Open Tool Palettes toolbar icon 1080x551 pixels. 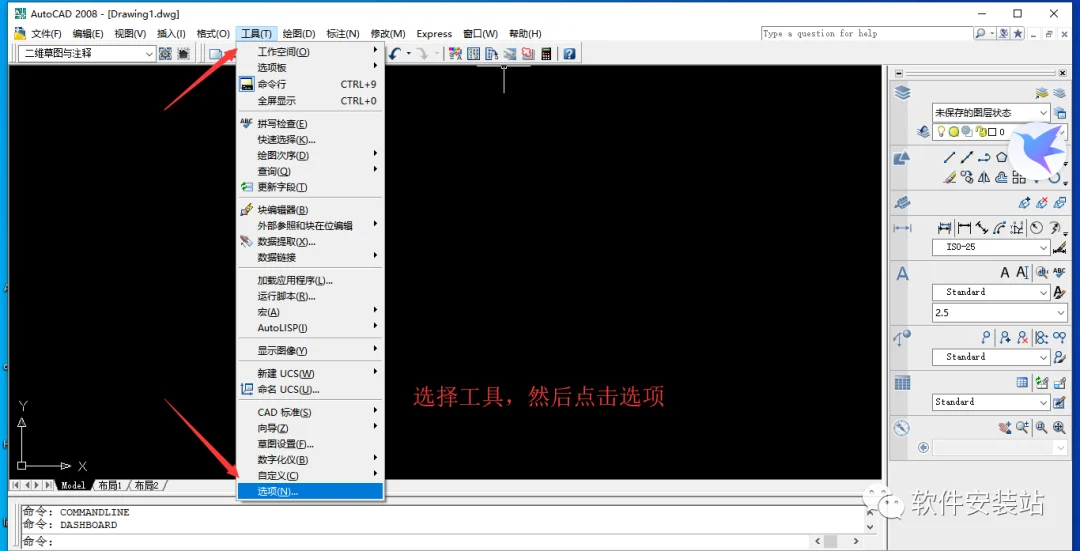[x=491, y=53]
